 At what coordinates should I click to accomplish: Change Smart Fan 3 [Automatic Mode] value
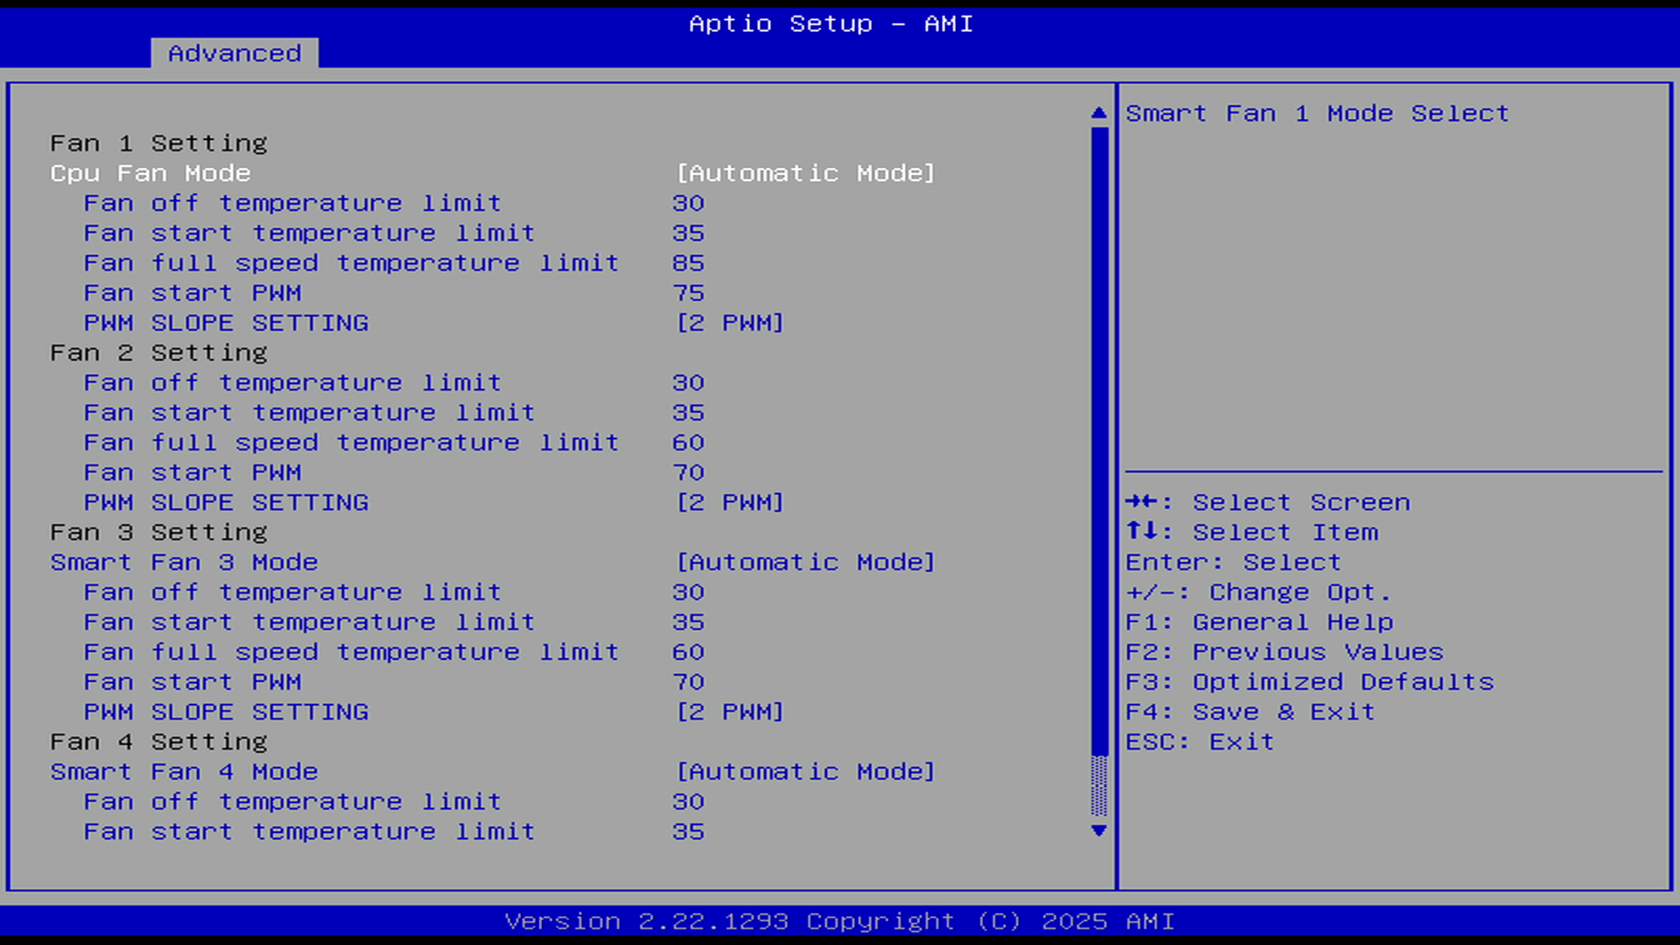pyautogui.click(x=805, y=562)
